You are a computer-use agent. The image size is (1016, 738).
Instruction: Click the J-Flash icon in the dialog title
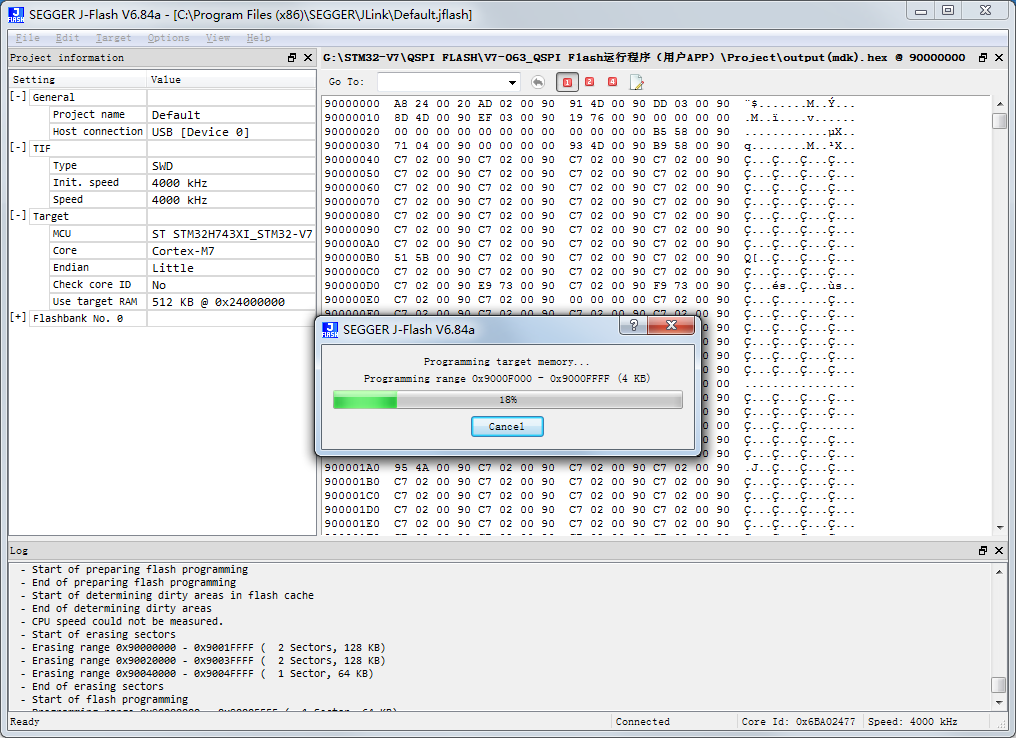[x=330, y=330]
